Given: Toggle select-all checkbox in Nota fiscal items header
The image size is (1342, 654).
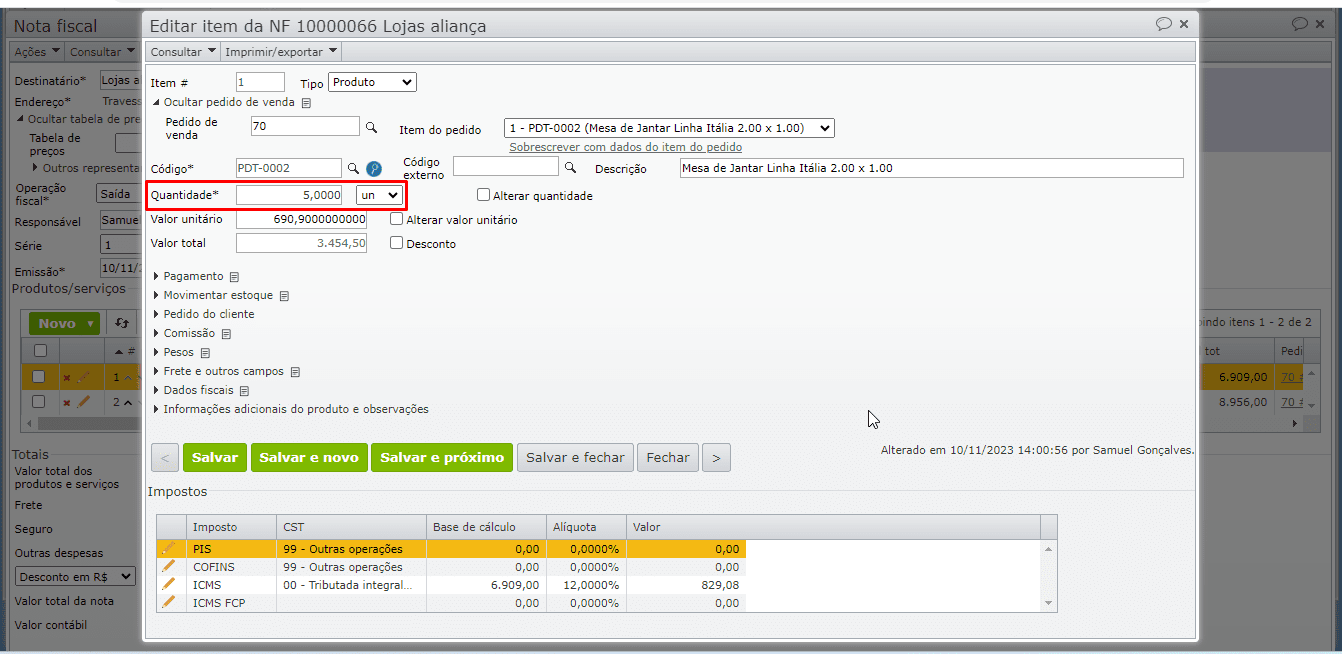Looking at the screenshot, I should [40, 351].
